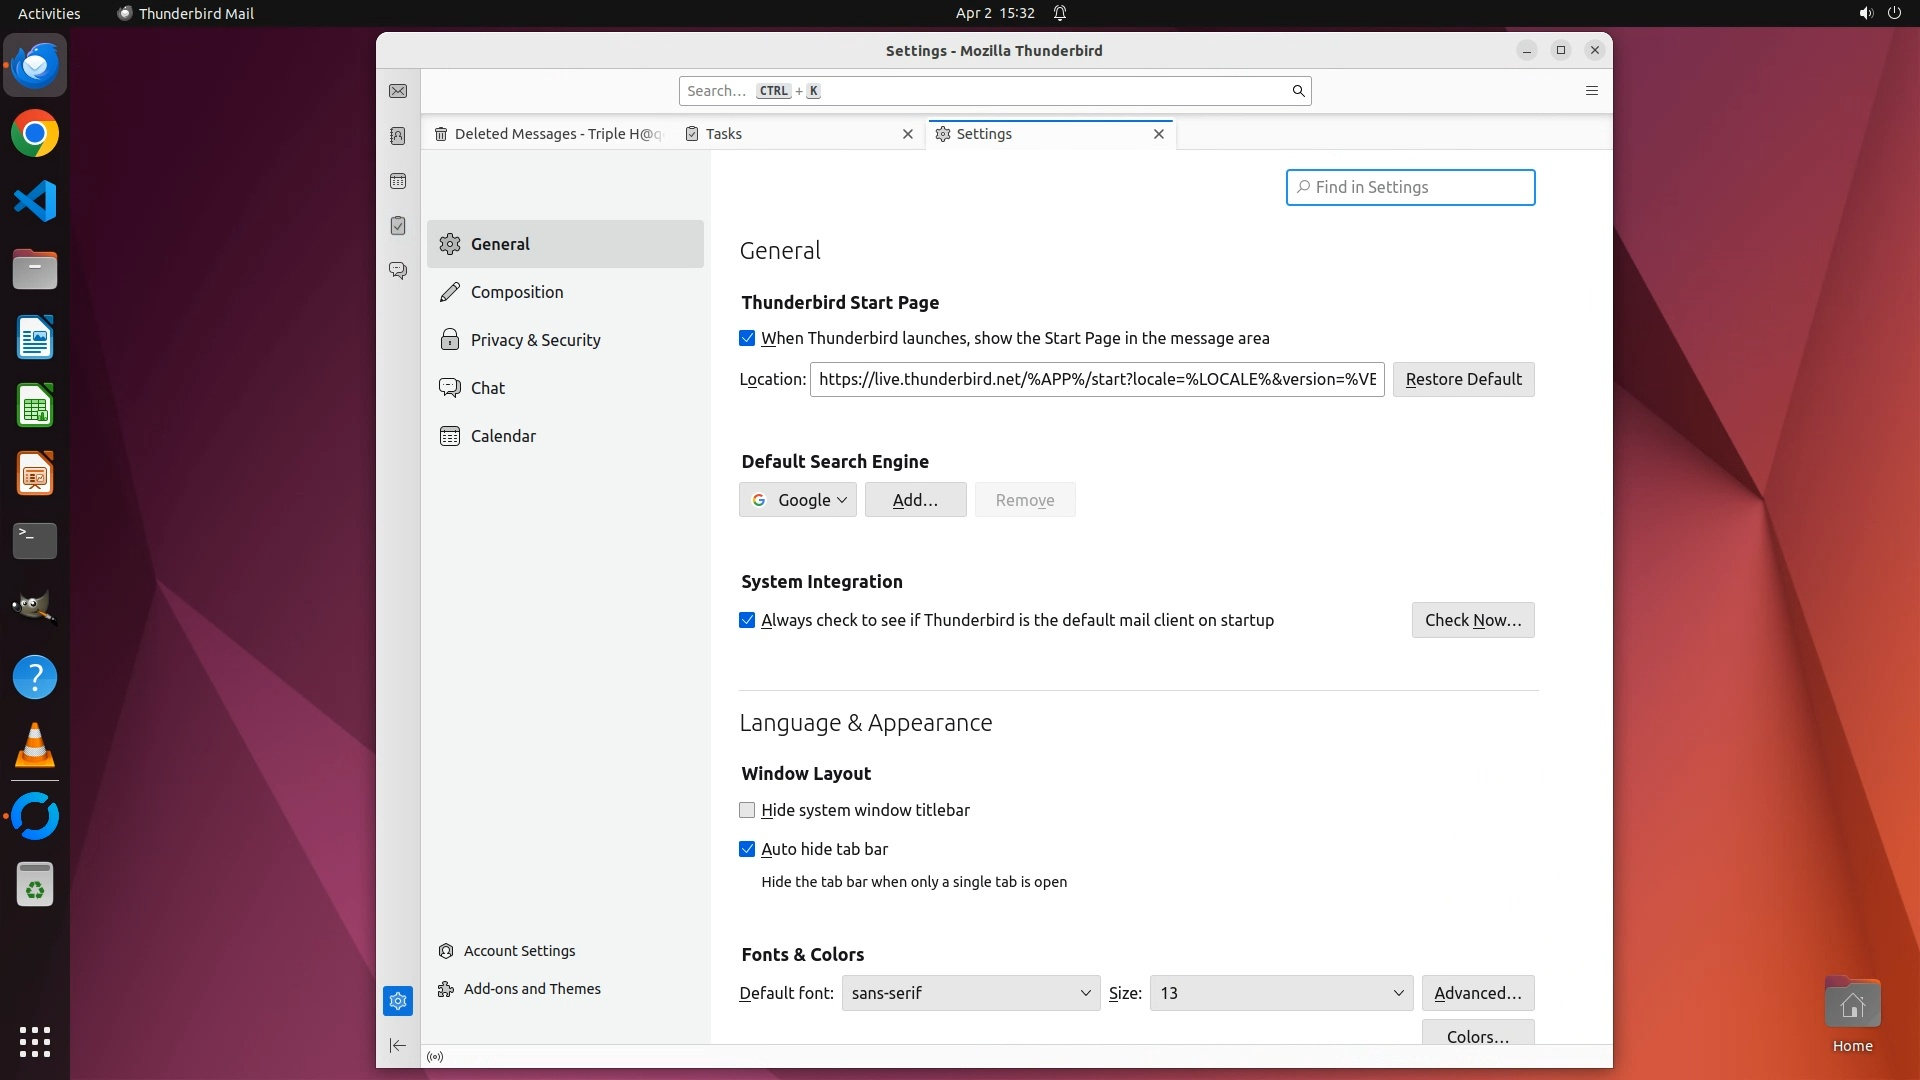Image resolution: width=1920 pixels, height=1080 pixels.
Task: Enable Hide system window titlebar
Action: [x=747, y=810]
